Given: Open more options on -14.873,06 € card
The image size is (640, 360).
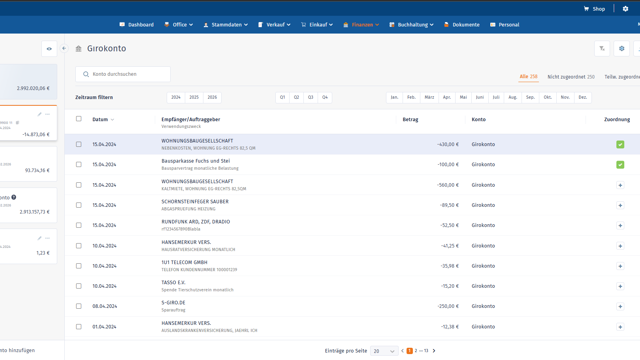Looking at the screenshot, I should [47, 114].
